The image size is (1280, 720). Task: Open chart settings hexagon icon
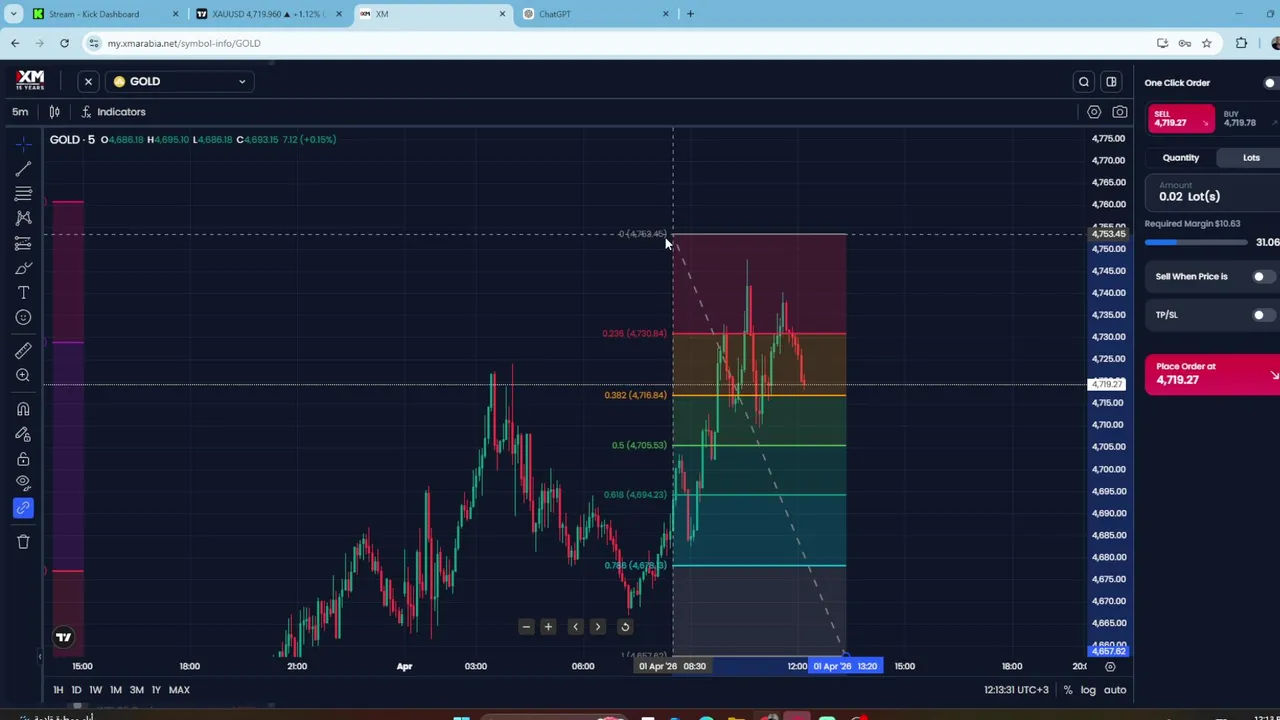[1094, 112]
